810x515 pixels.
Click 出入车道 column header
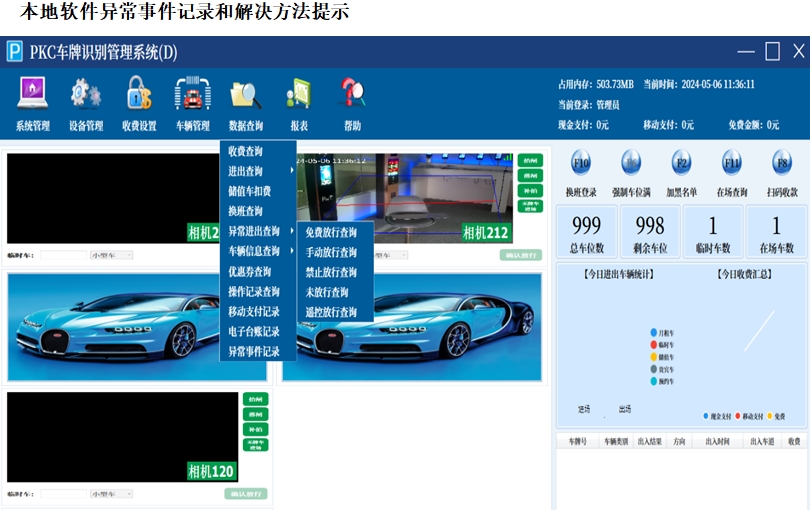762,441
